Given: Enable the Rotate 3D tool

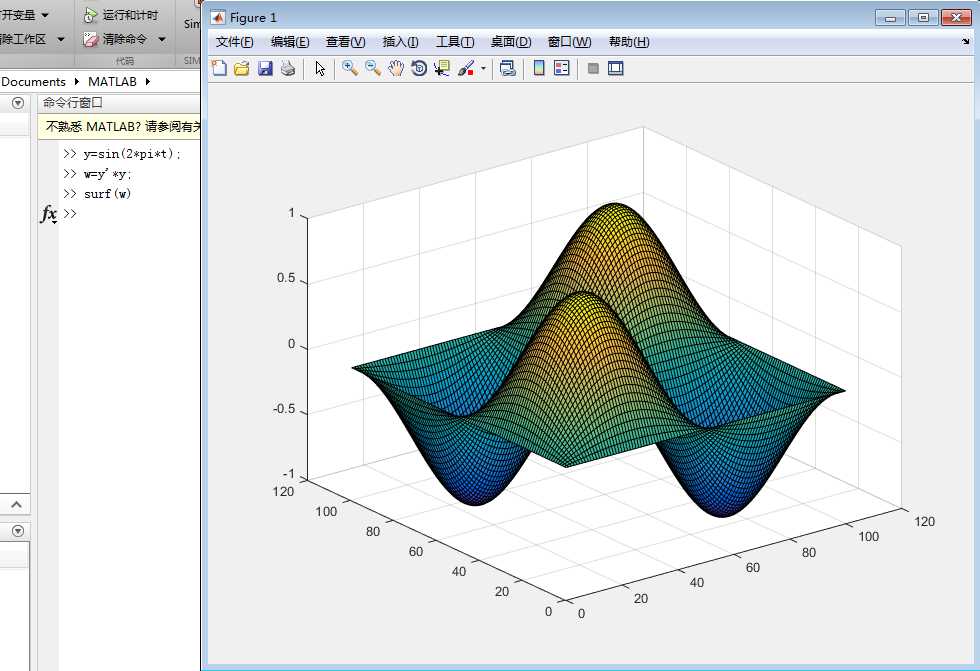Looking at the screenshot, I should [x=419, y=68].
